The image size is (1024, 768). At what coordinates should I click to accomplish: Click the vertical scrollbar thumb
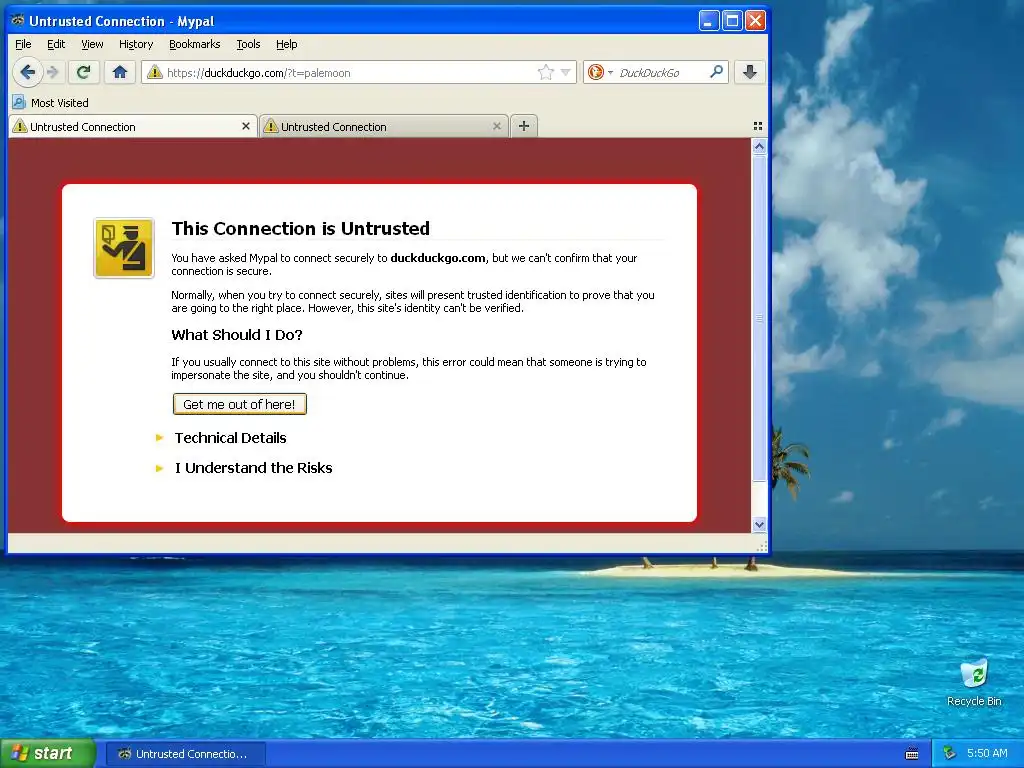click(x=759, y=317)
